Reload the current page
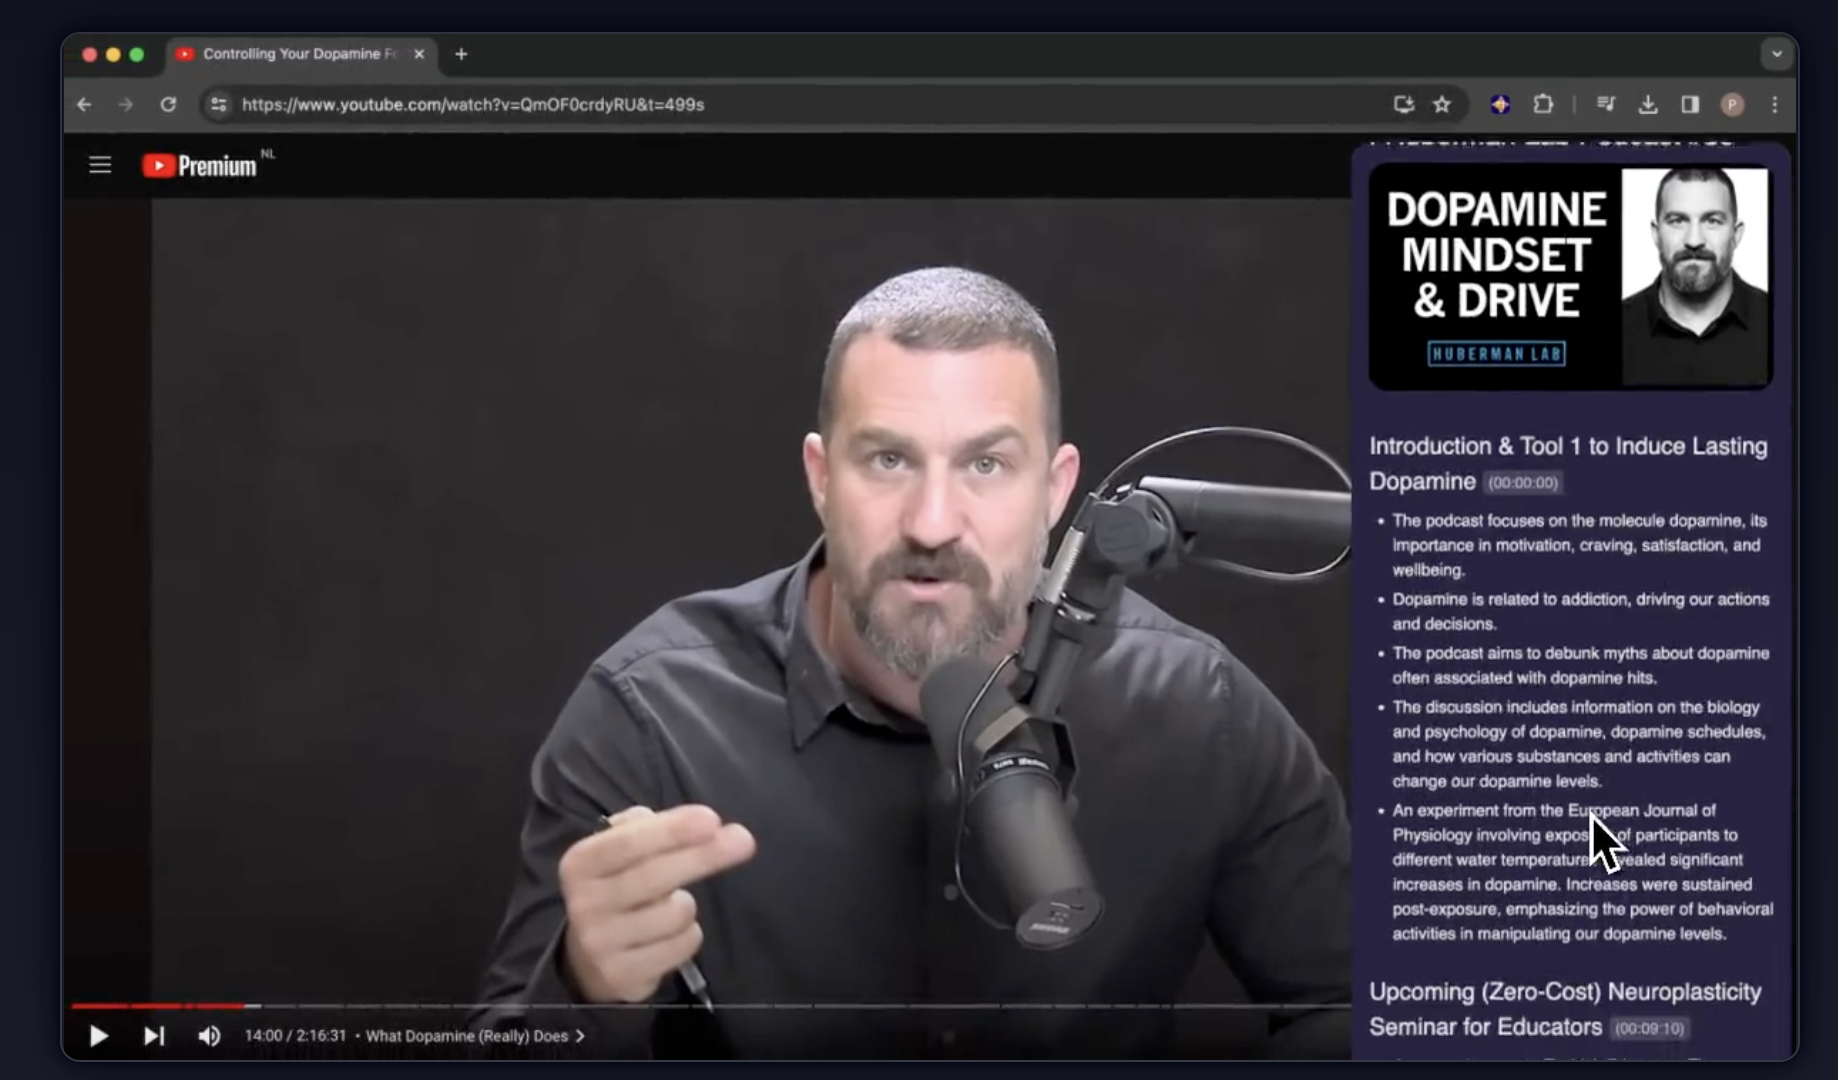This screenshot has width=1838, height=1080. point(168,104)
